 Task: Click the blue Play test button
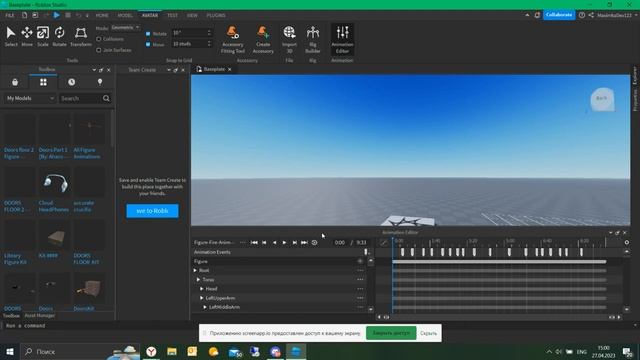(x=57, y=15)
